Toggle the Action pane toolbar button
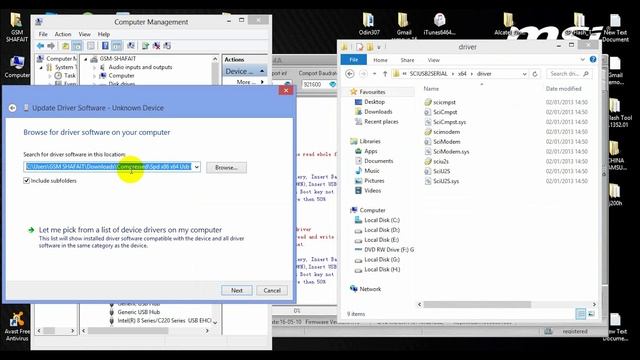The width and height of the screenshot is (640, 360). (117, 46)
